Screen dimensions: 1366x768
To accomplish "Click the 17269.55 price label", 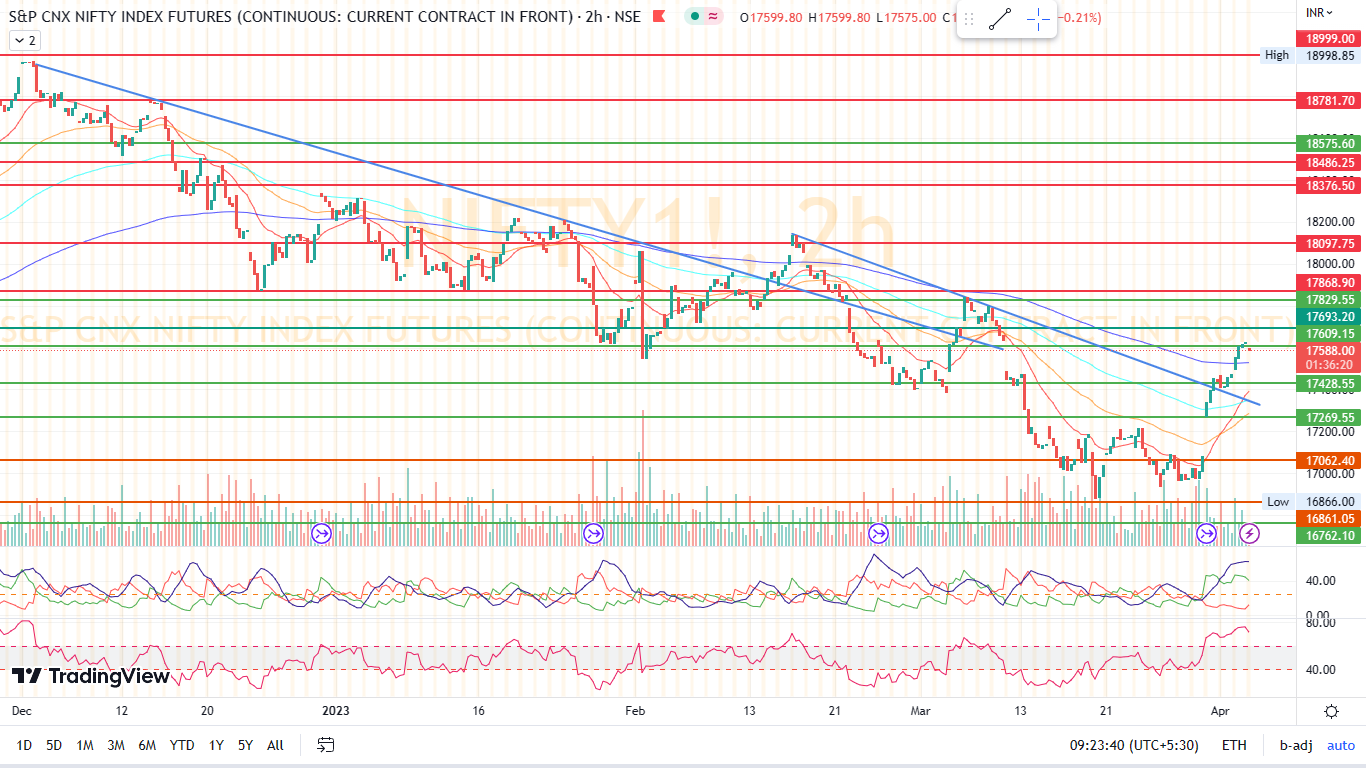I will 1329,417.
